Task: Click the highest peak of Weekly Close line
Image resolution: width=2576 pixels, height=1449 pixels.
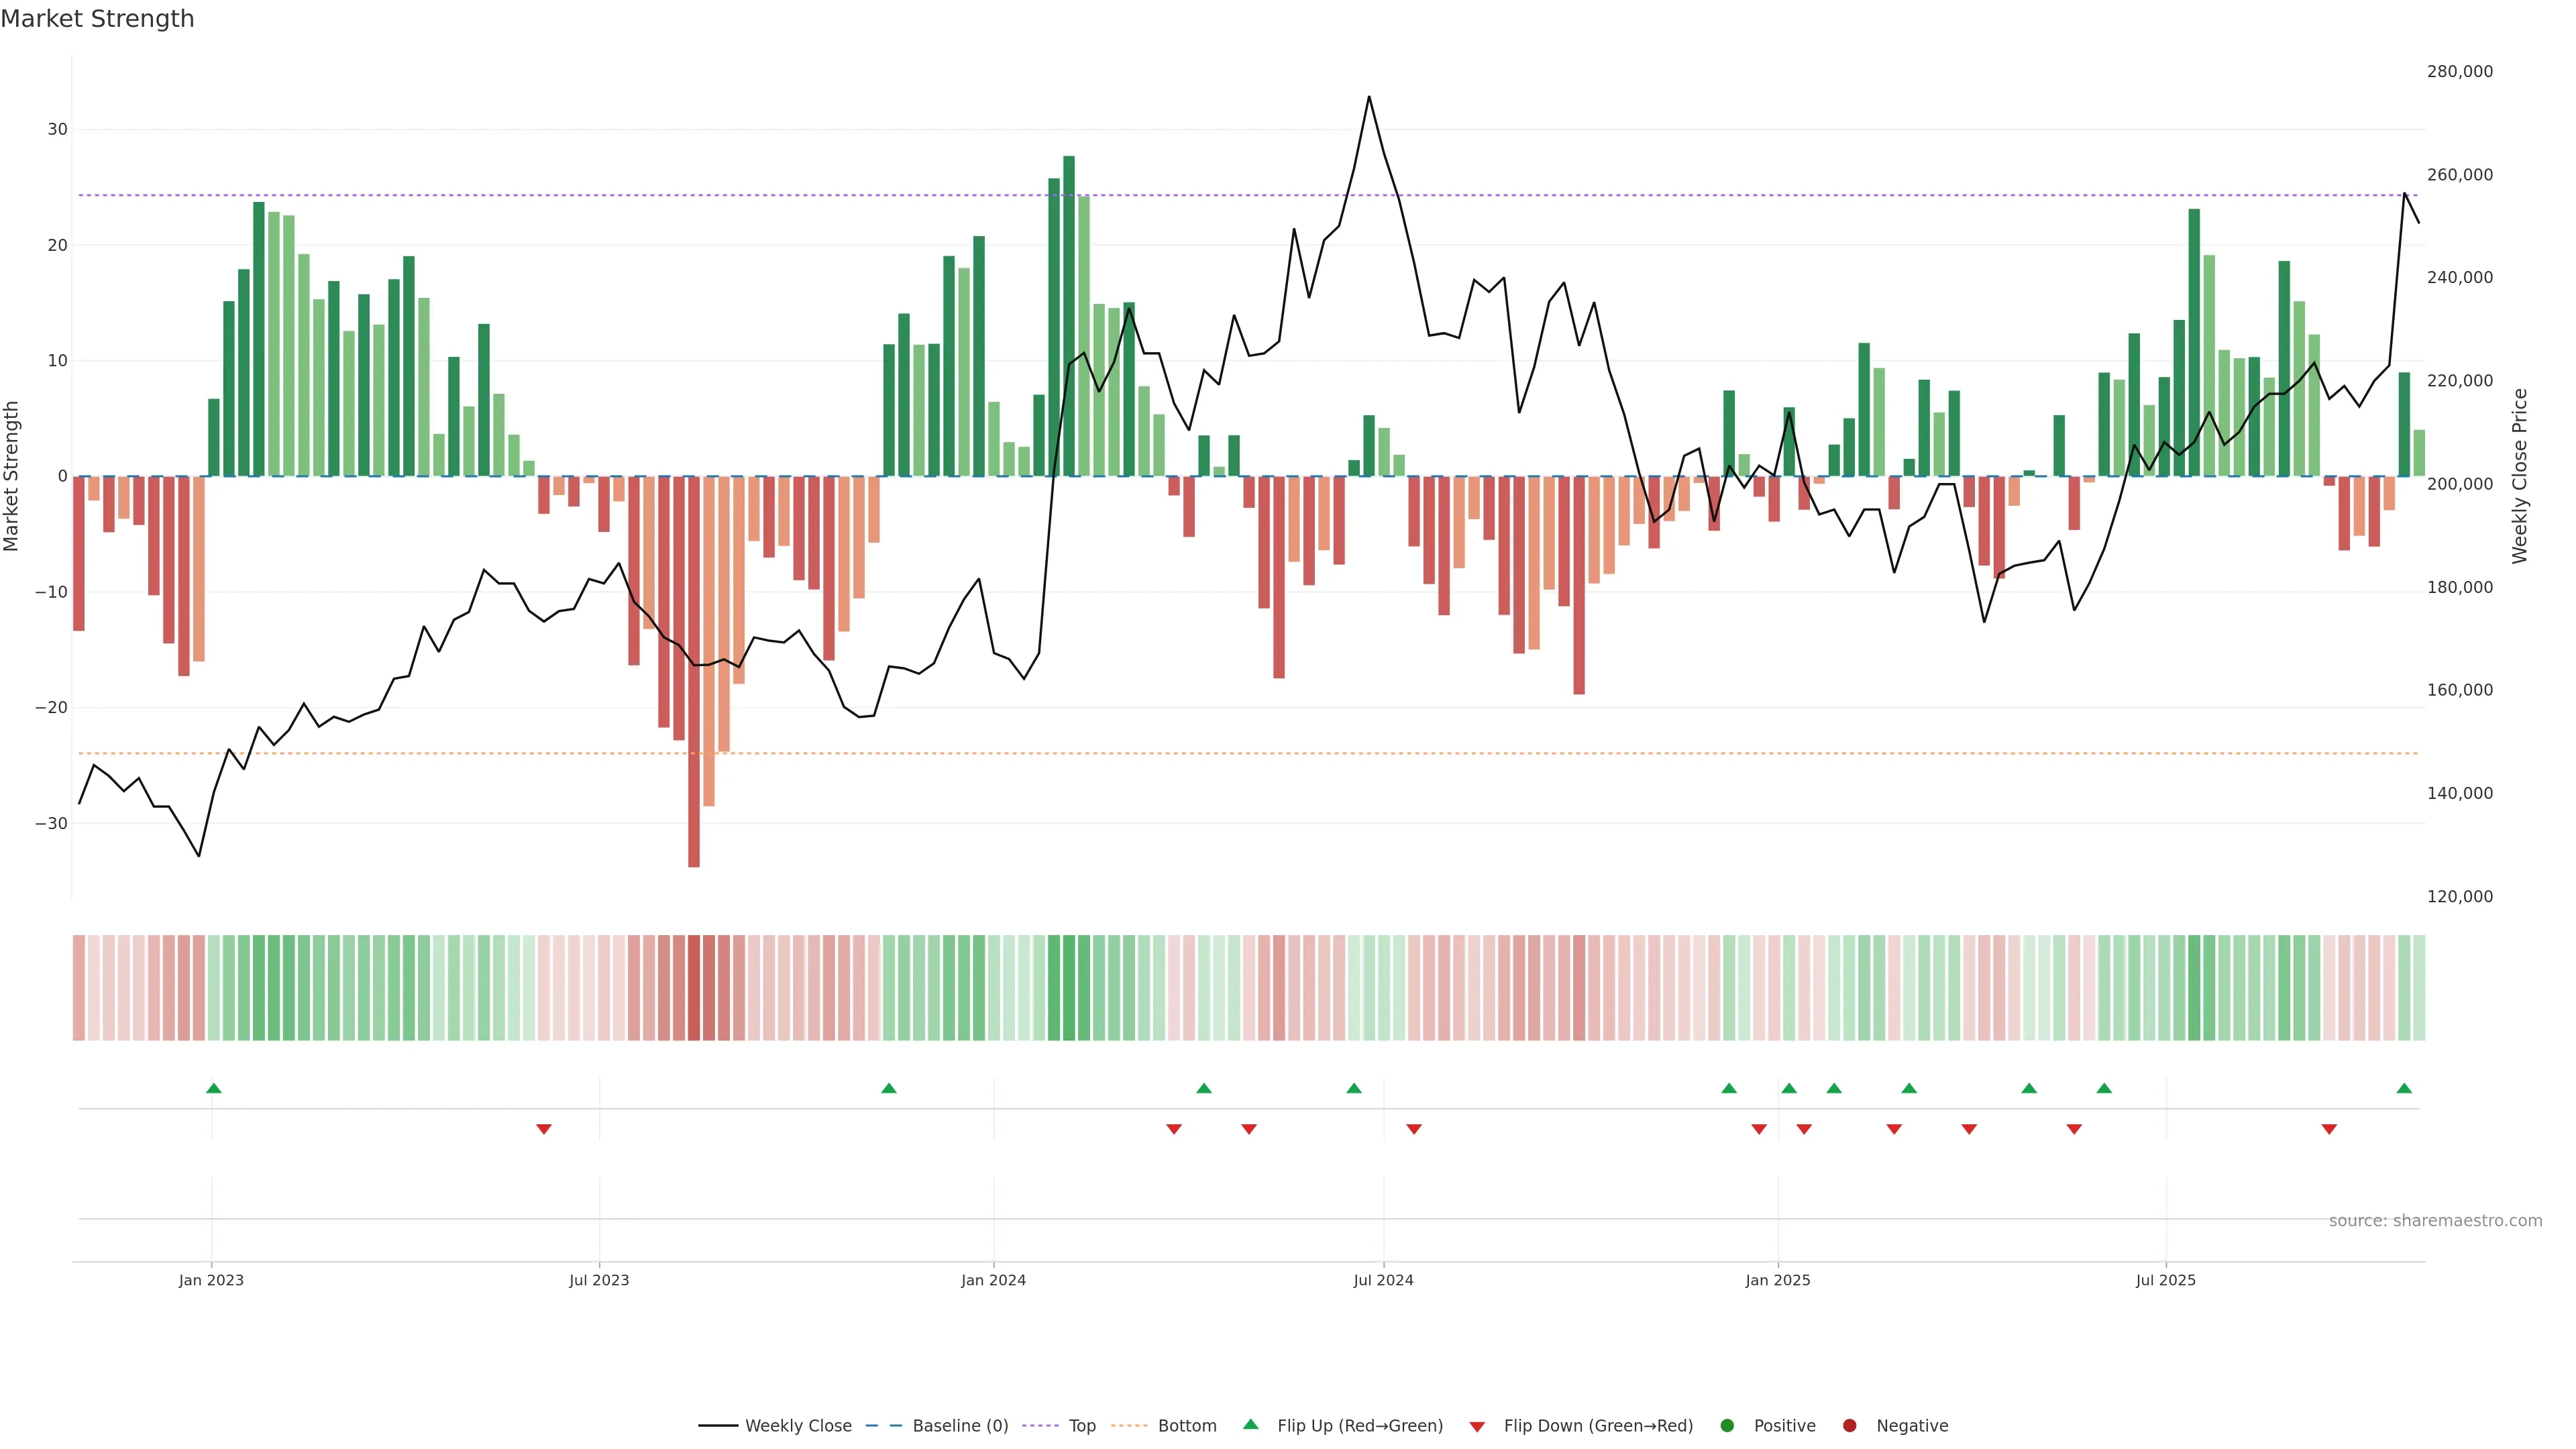Action: pyautogui.click(x=1369, y=97)
